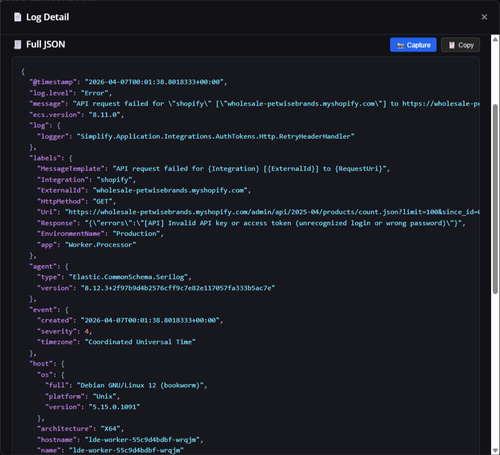This screenshot has width=500, height=455.
Task: Click the hostname lde-worker value
Action: pos(142,440)
